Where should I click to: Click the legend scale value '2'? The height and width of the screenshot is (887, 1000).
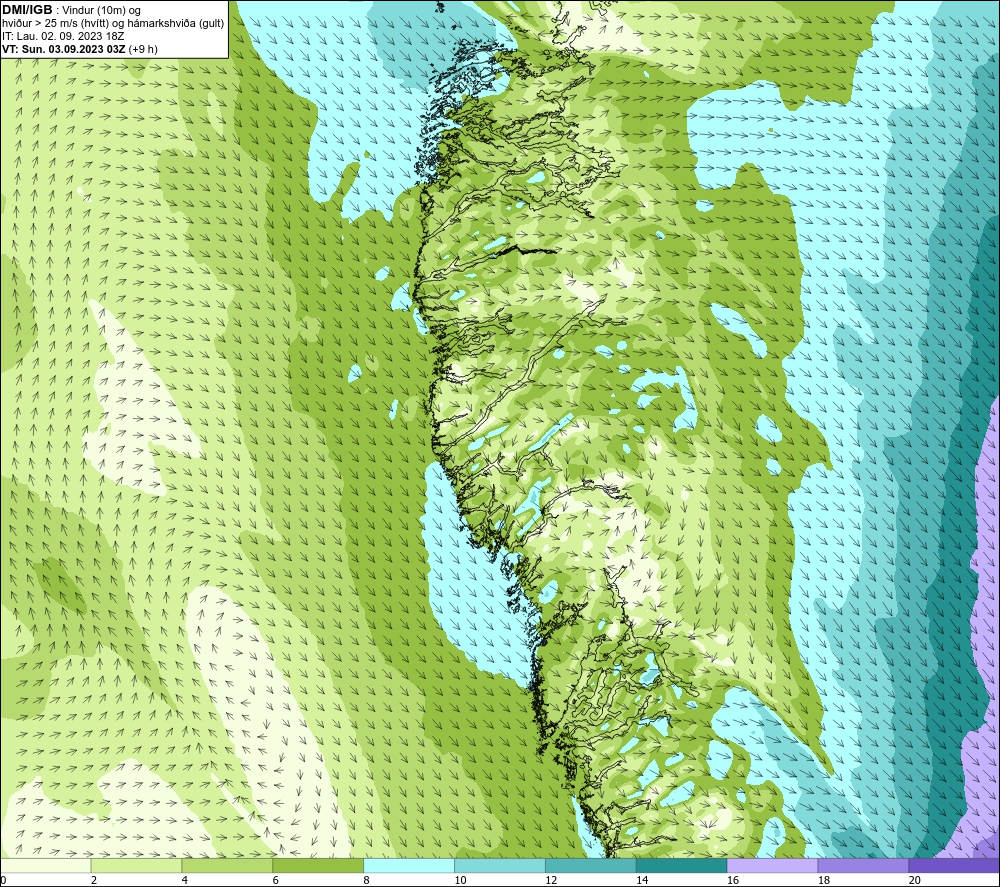click(x=94, y=881)
